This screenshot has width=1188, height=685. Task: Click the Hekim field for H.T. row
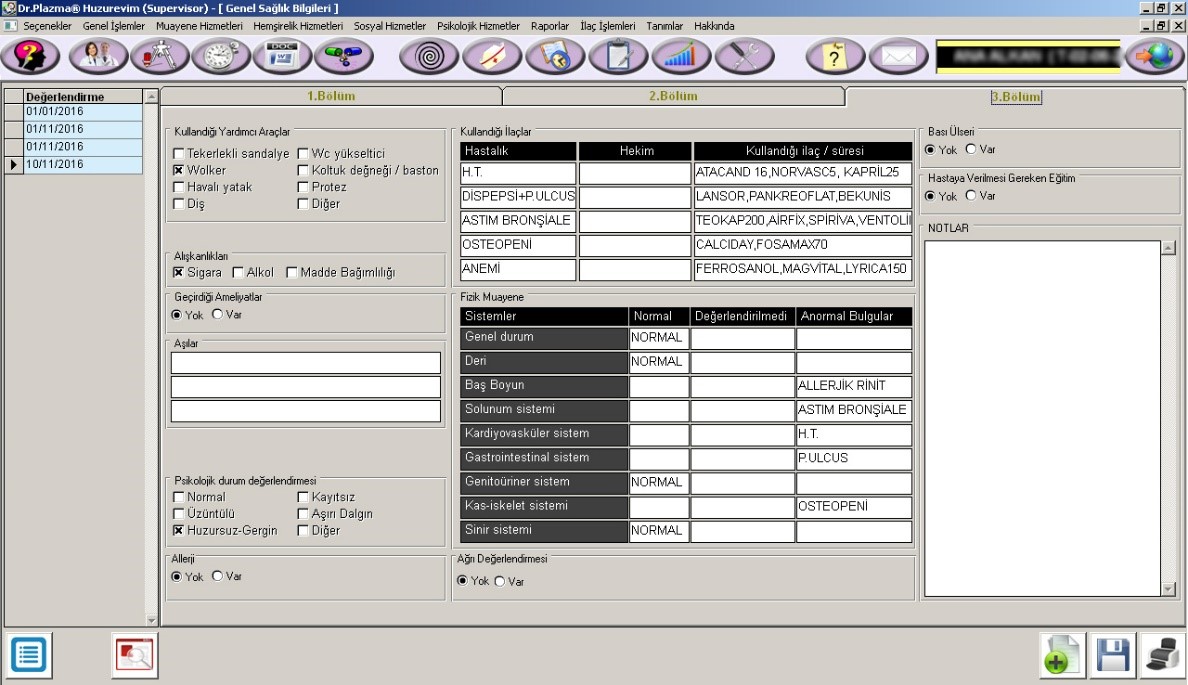[x=635, y=173]
